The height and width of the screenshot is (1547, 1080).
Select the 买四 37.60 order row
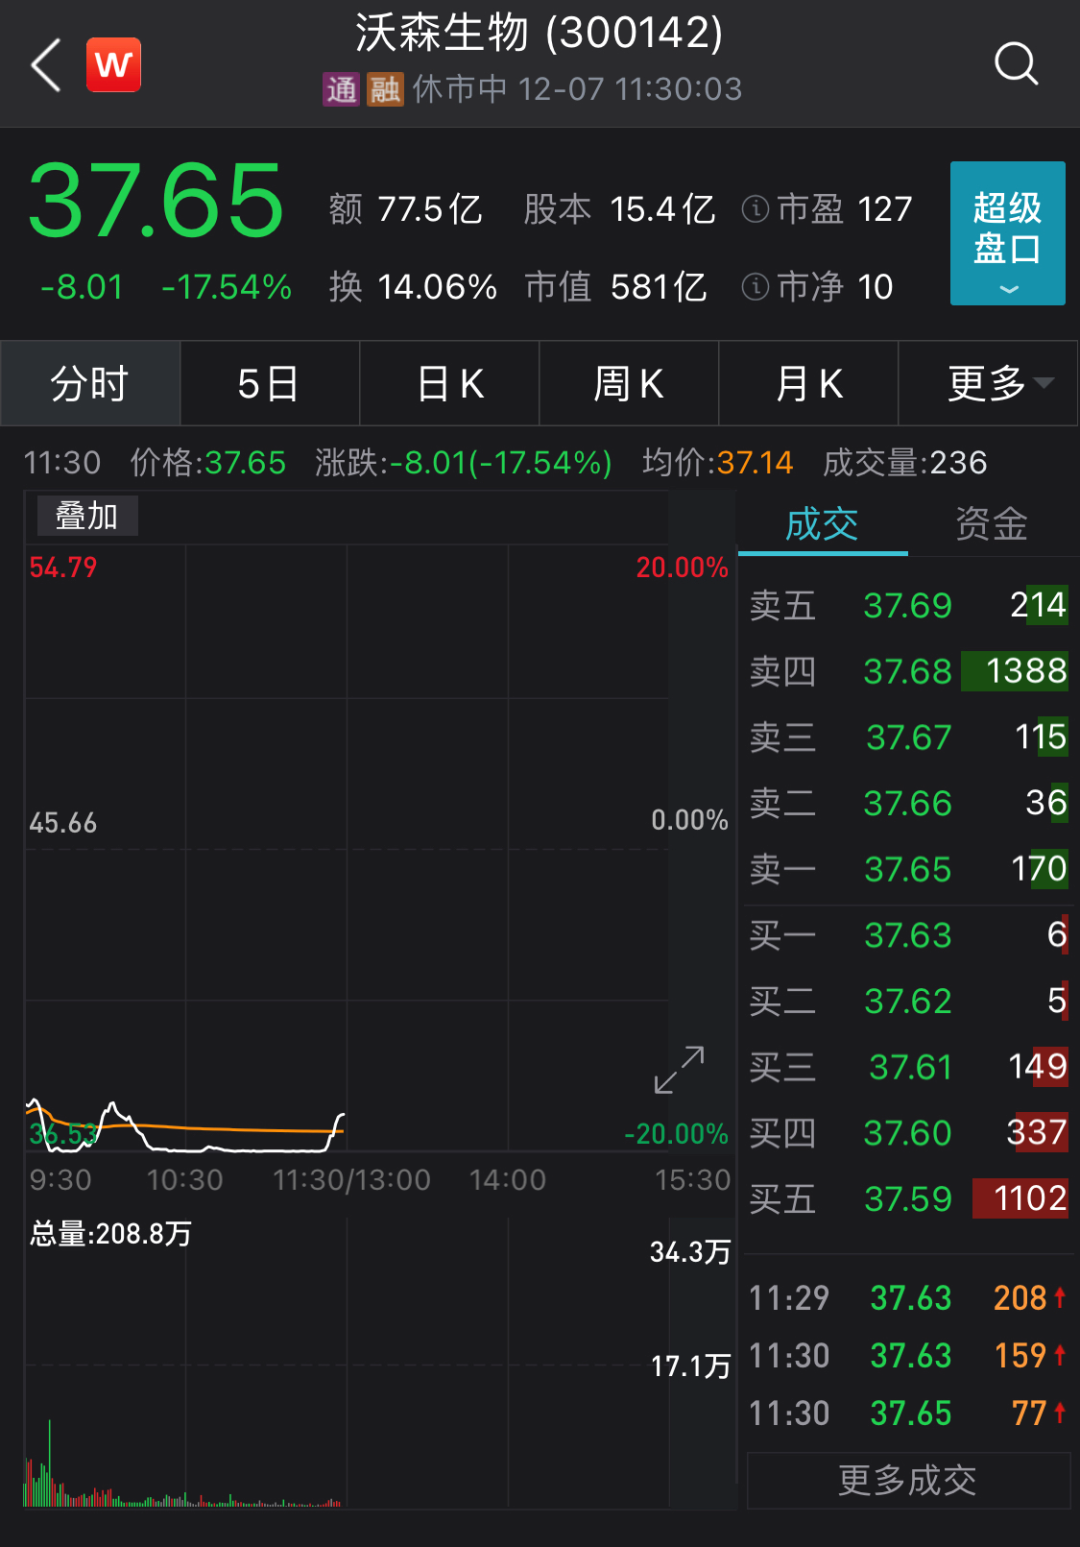point(908,1133)
